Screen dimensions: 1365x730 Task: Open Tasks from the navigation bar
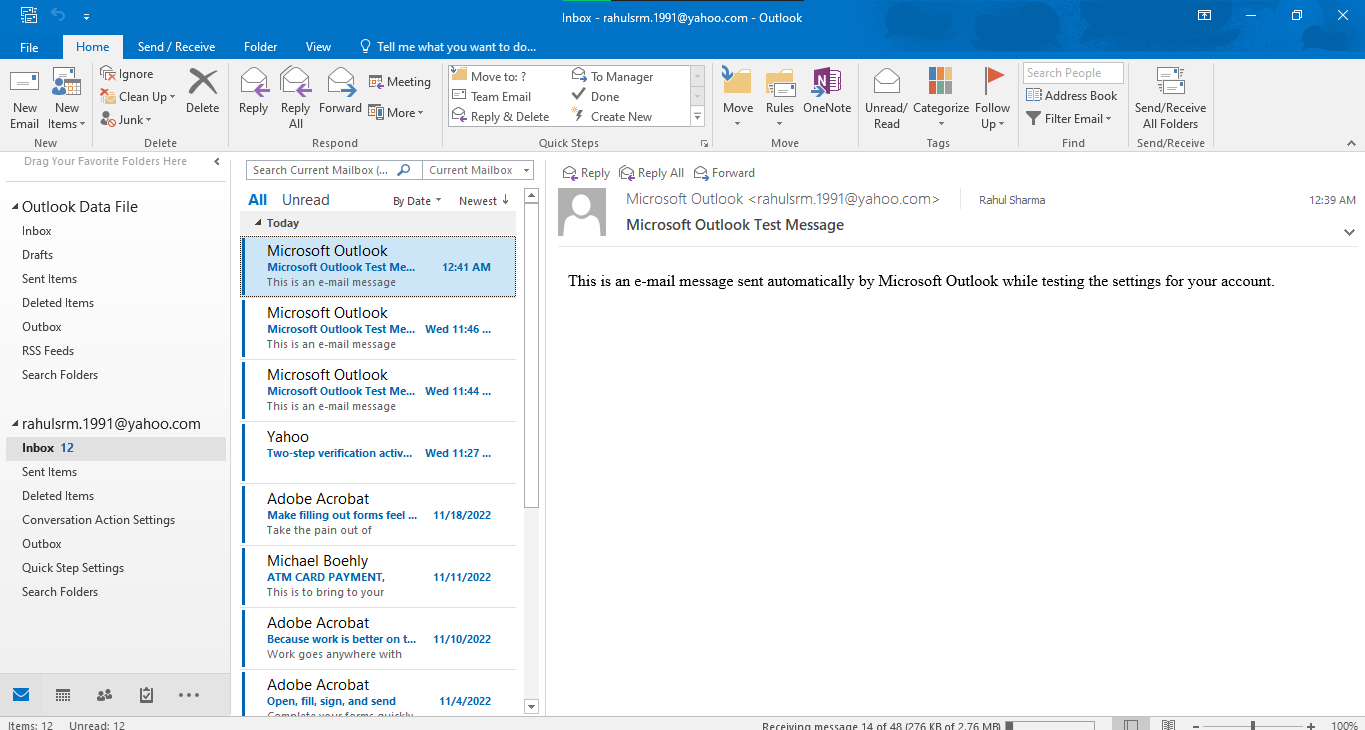(x=146, y=695)
